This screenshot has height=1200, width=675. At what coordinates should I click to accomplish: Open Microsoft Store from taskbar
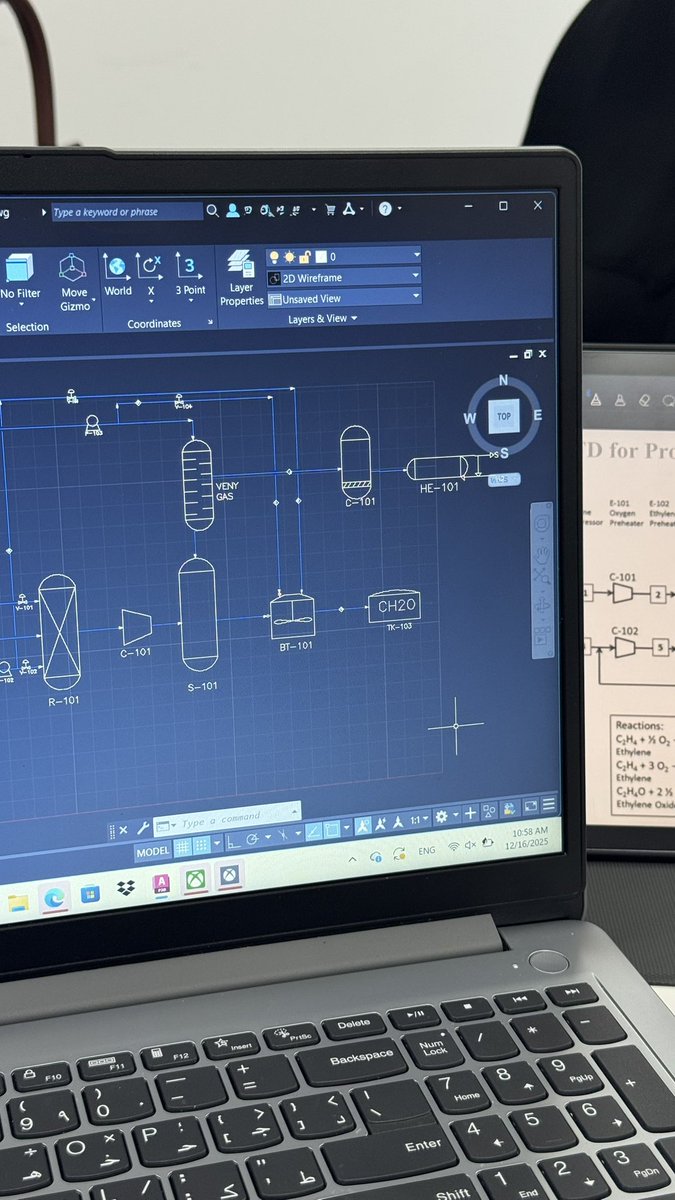pyautogui.click(x=89, y=893)
